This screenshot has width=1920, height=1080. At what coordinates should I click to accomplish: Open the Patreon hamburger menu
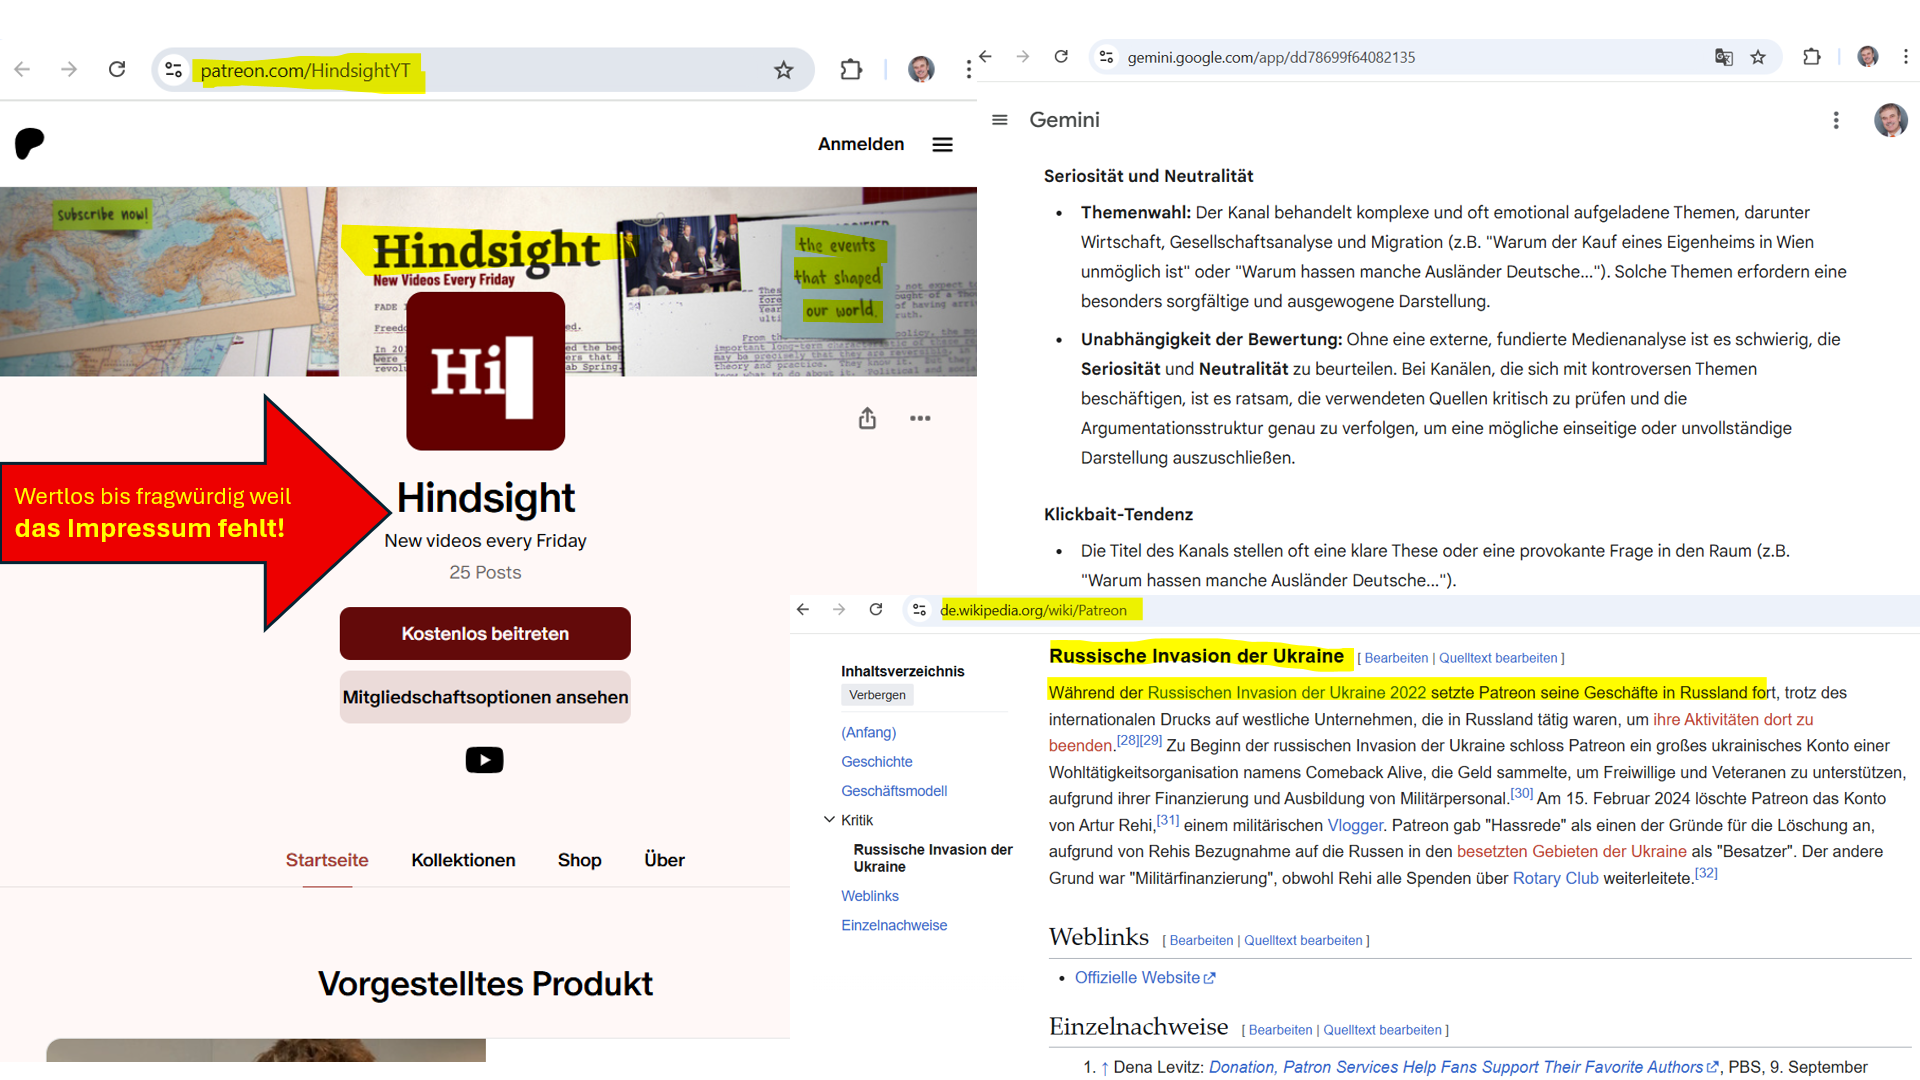coord(942,145)
